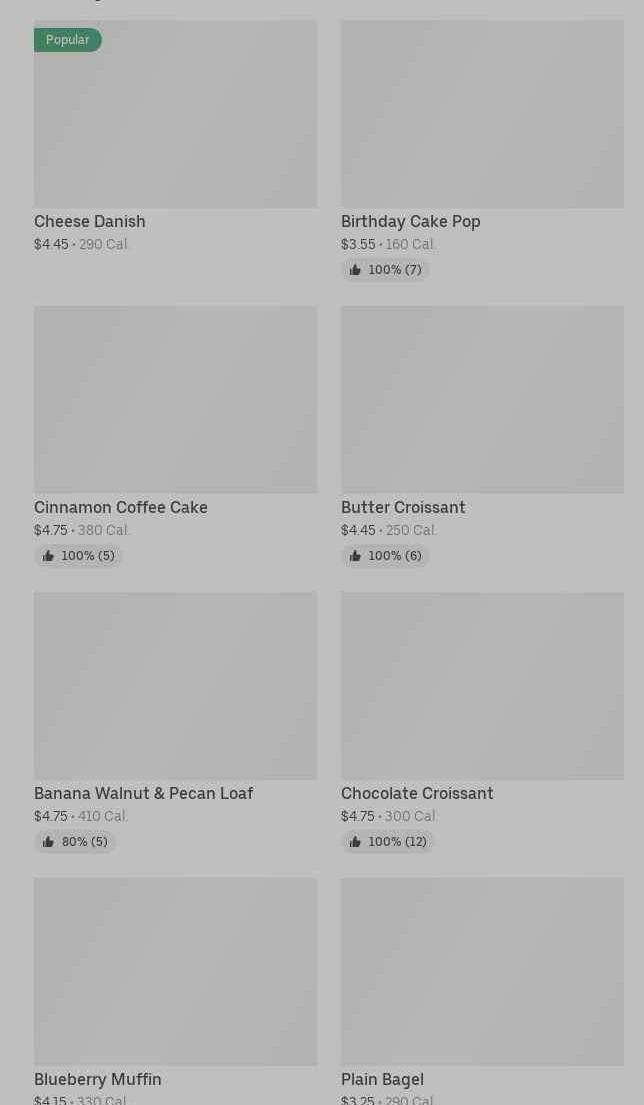Click thumbs-up icon under Chocolate Croissant
Viewport: 644px width, 1105px height.
click(355, 842)
